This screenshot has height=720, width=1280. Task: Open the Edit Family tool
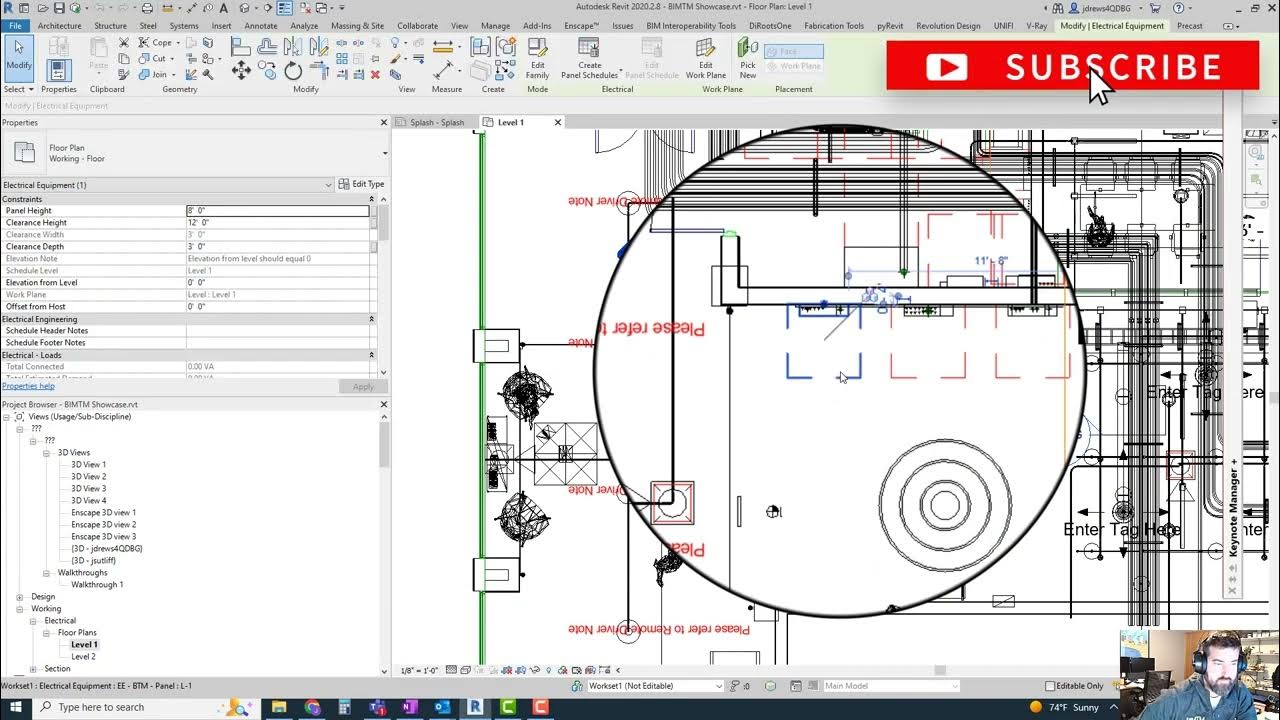point(537,60)
